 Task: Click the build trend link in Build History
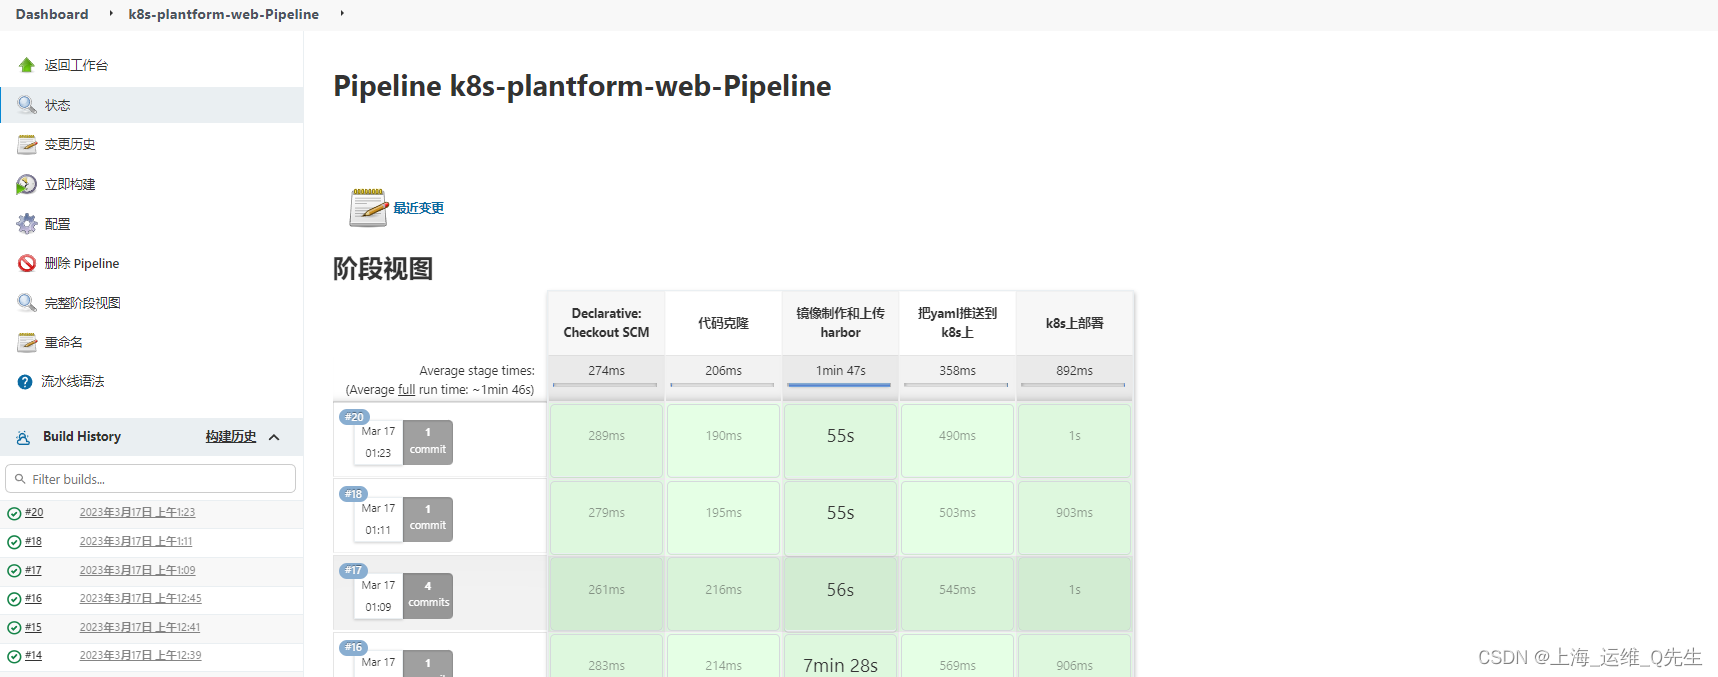pyautogui.click(x=231, y=437)
